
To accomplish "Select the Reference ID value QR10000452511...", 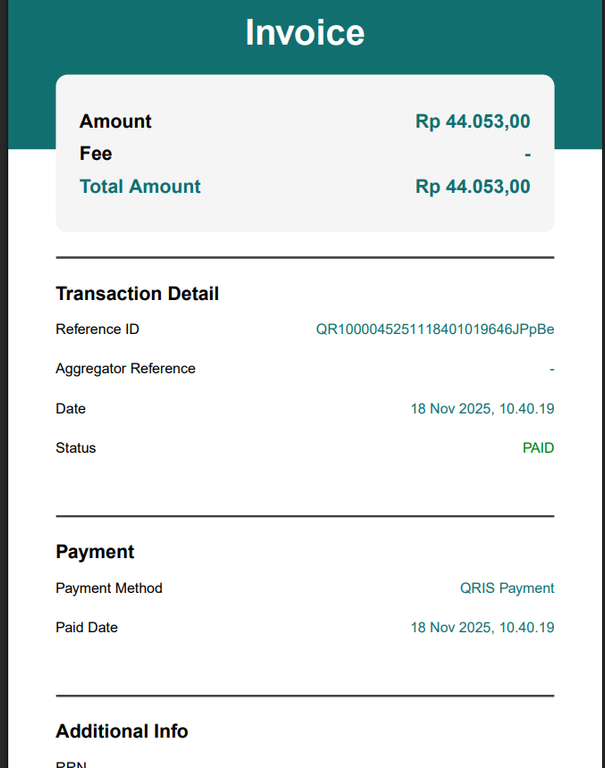I will pyautogui.click(x=435, y=329).
